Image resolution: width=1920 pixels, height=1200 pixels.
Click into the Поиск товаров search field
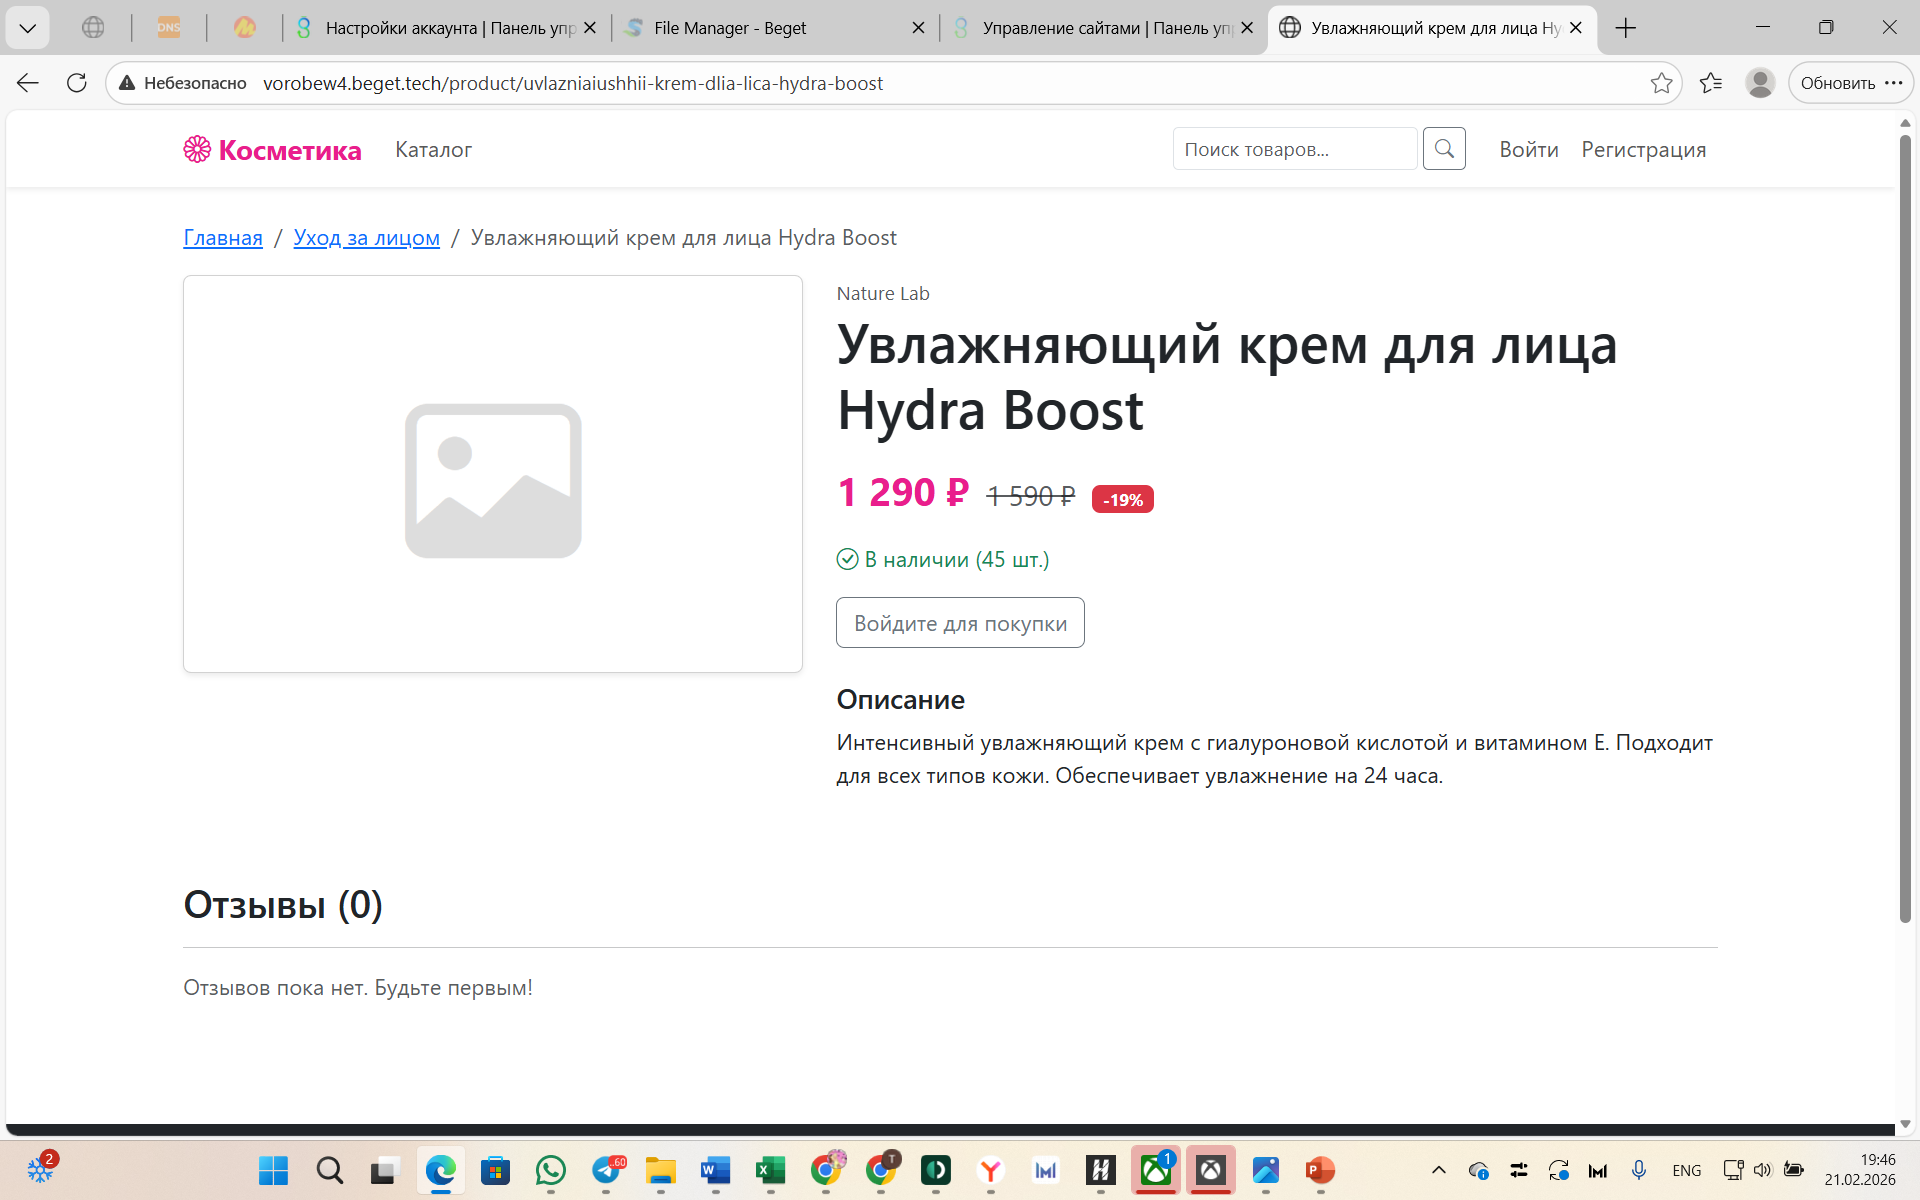coord(1294,149)
